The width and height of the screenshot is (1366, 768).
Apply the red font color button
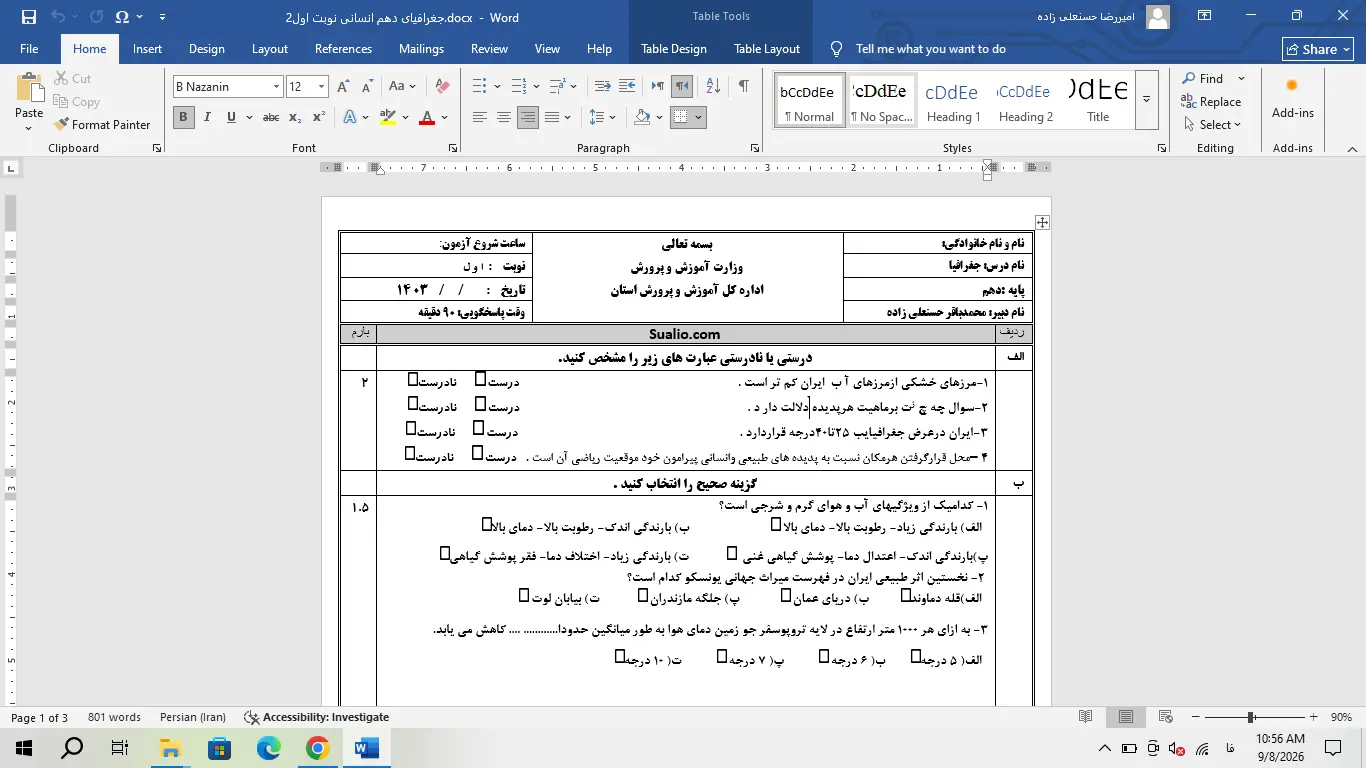coord(427,117)
